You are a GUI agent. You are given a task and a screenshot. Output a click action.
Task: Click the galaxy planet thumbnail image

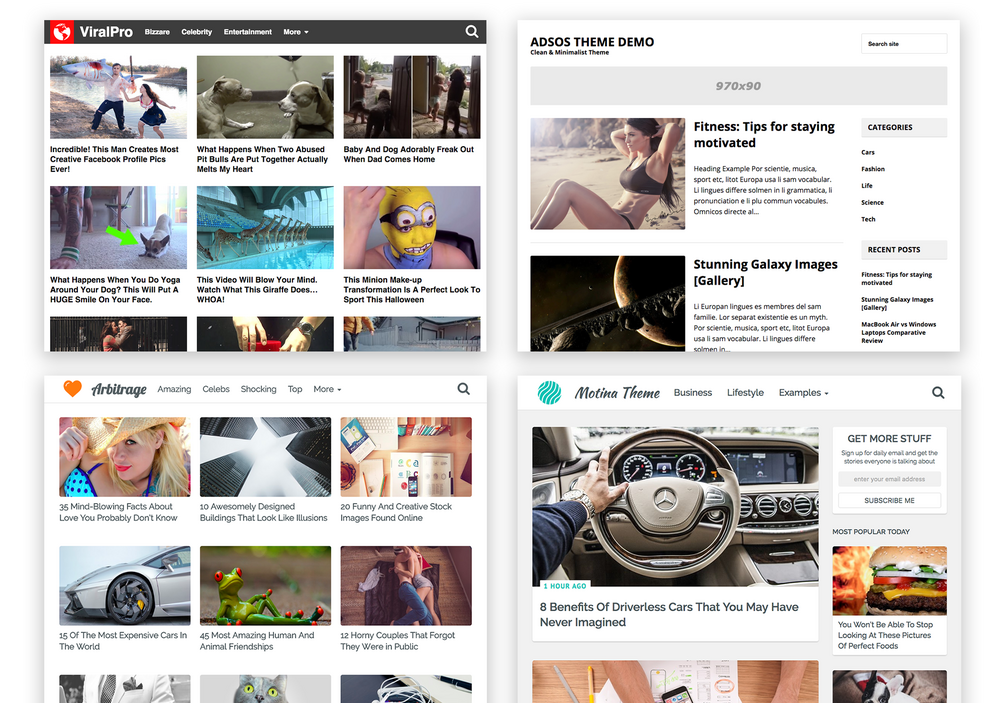608,303
